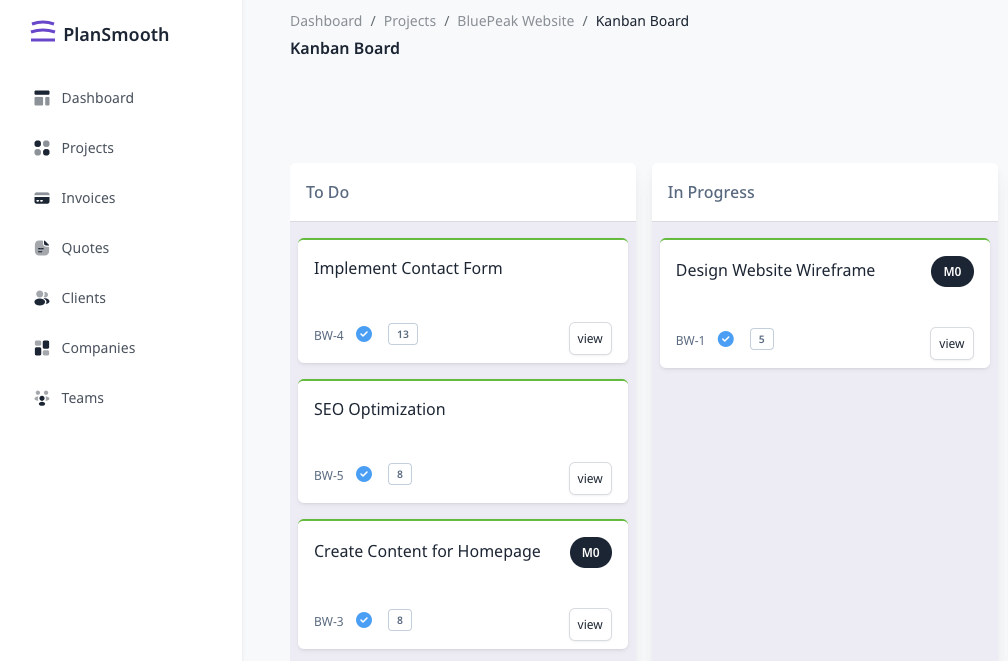Click the Quotes document icon
1008x661 pixels.
pos(42,248)
